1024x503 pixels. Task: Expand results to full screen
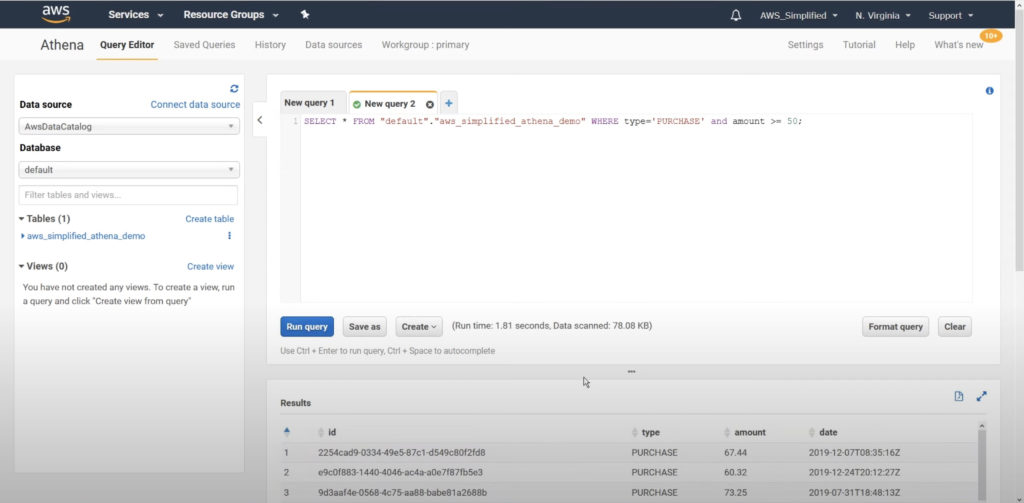[x=981, y=396]
